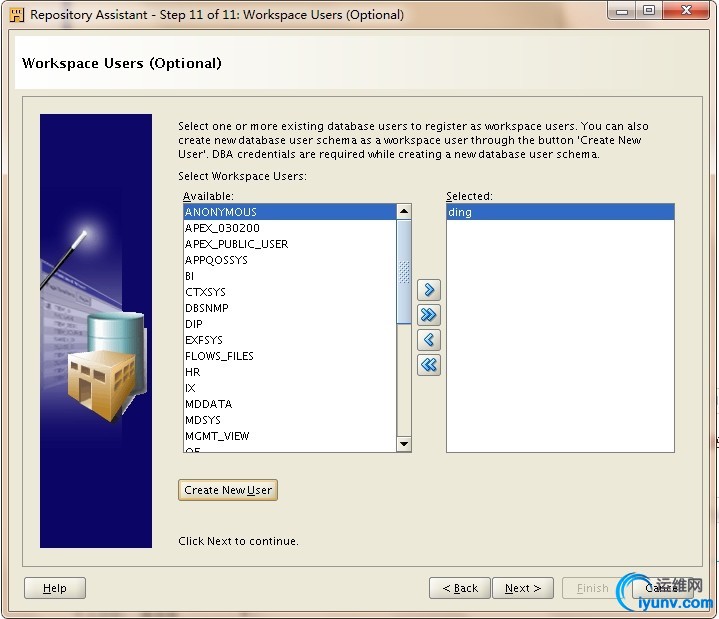Select CTXSYS in the list
This screenshot has width=719, height=619.
coord(290,292)
